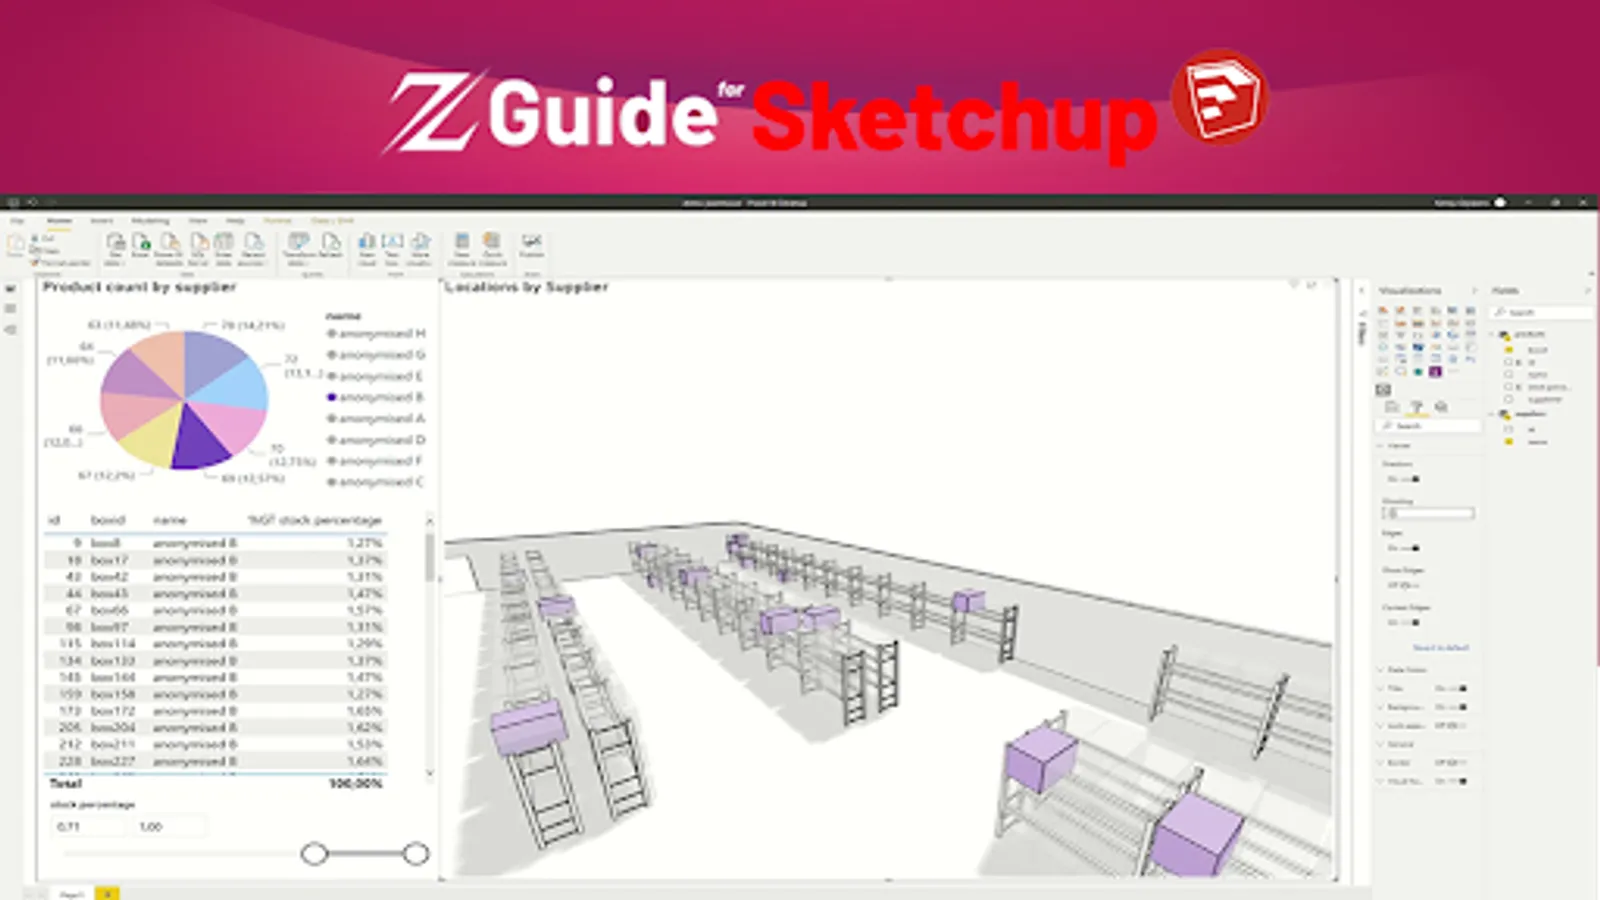The width and height of the screenshot is (1600, 900).
Task: Switch to the View ribbon tab
Action: (x=198, y=220)
